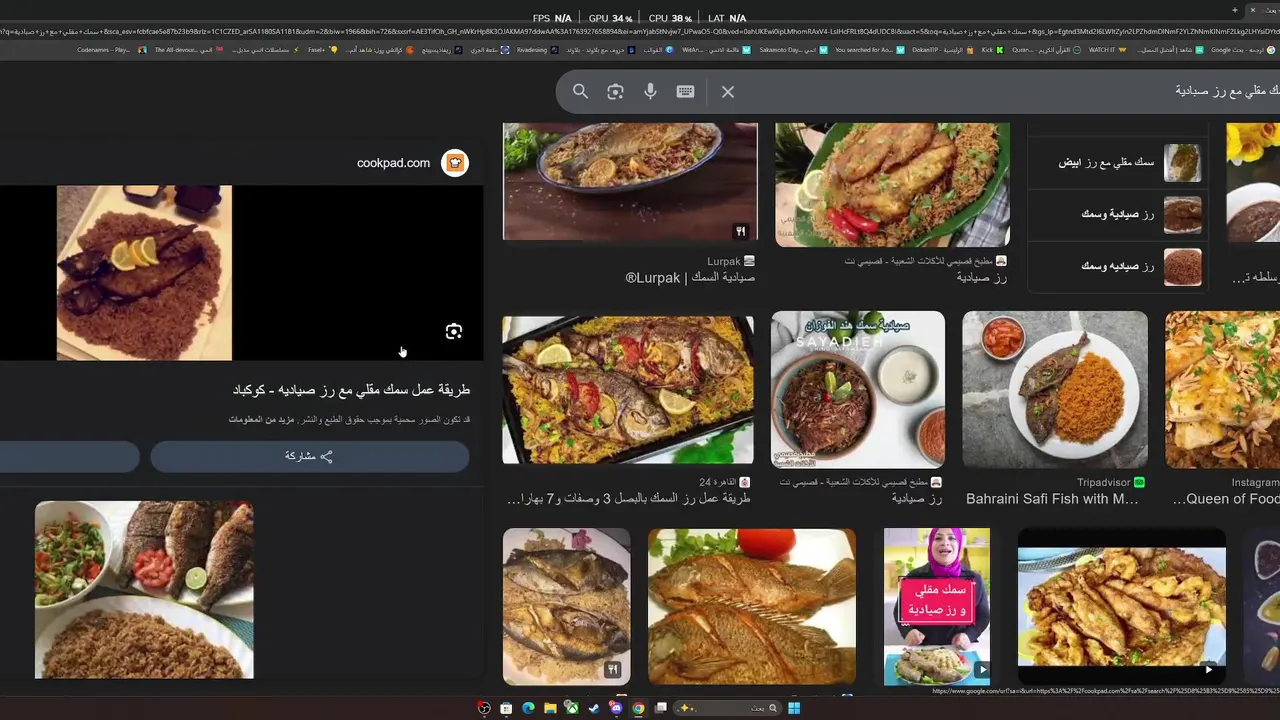Open File Explorer from the taskbar
Viewport: 1280px width, 720px height.
click(550, 708)
